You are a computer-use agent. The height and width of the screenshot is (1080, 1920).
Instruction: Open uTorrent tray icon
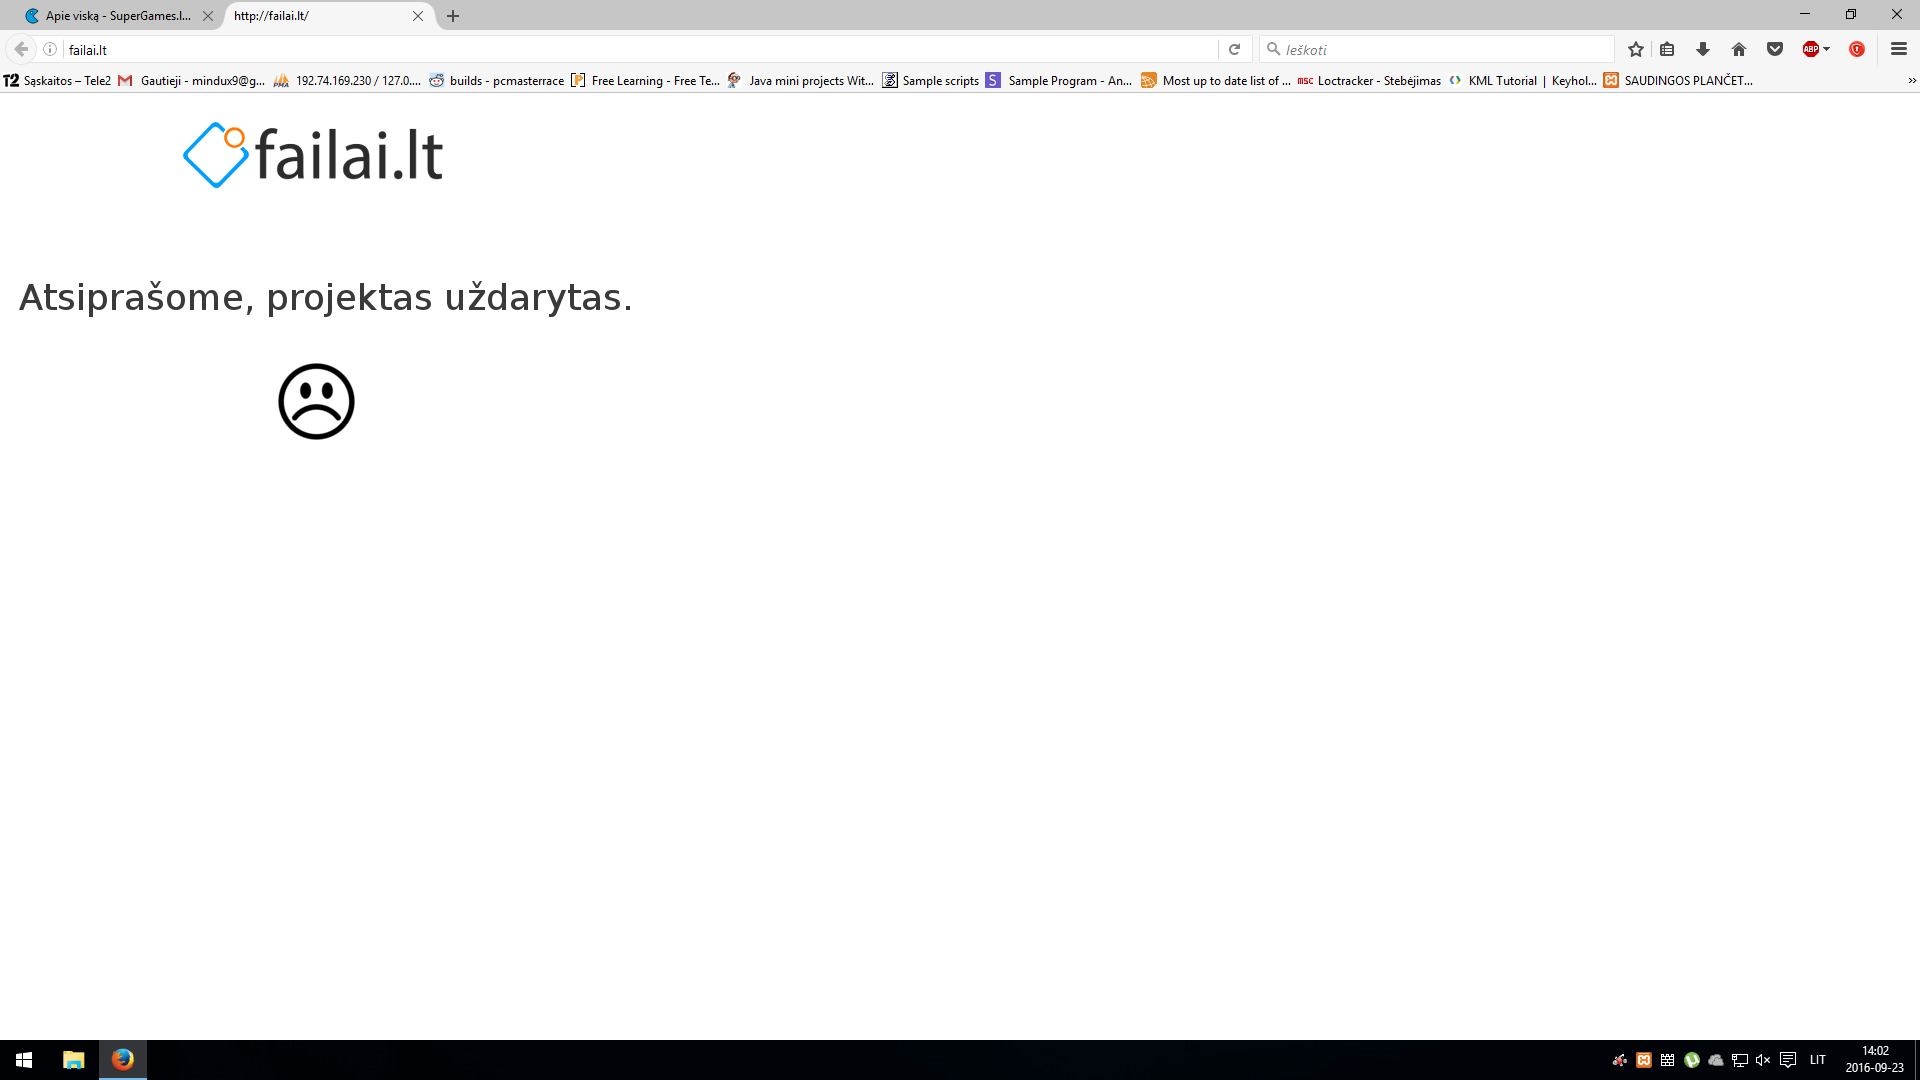tap(1692, 1060)
